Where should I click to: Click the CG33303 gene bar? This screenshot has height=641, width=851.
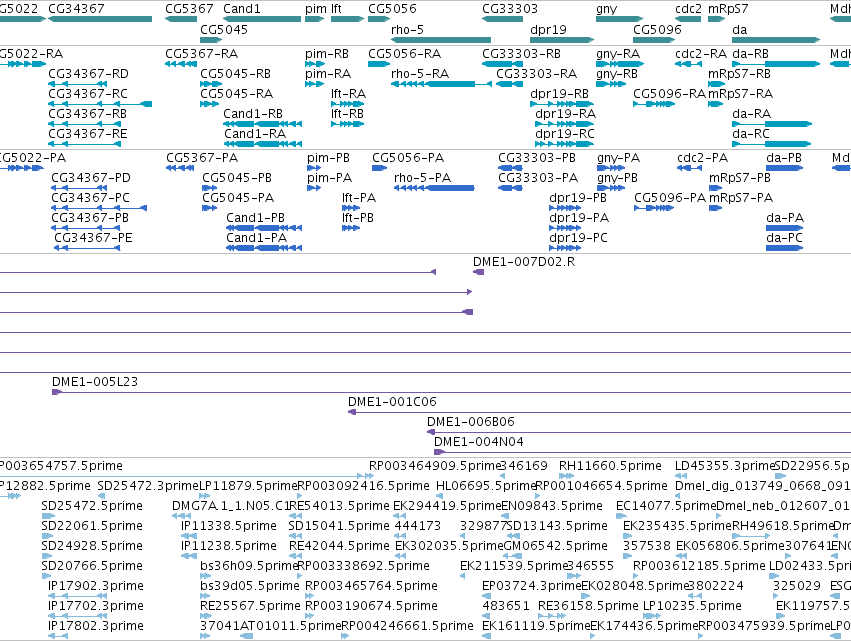[503, 19]
